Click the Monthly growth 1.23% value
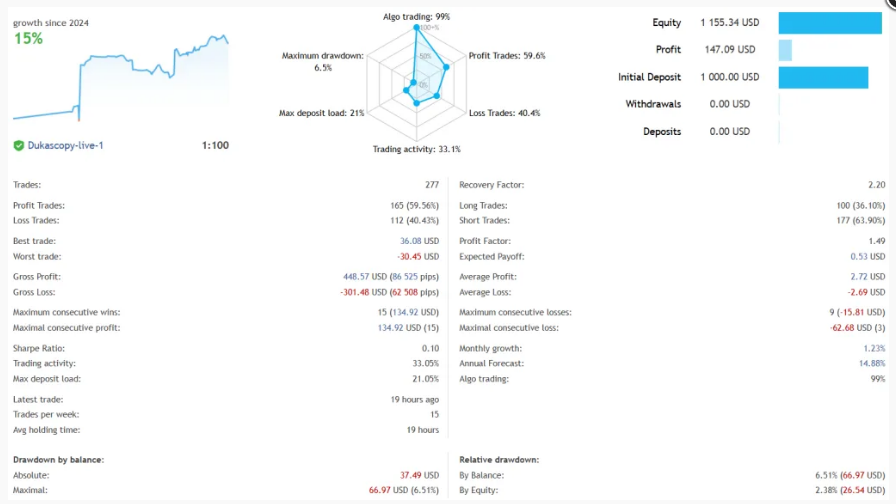This screenshot has height=504, width=896. (x=874, y=349)
